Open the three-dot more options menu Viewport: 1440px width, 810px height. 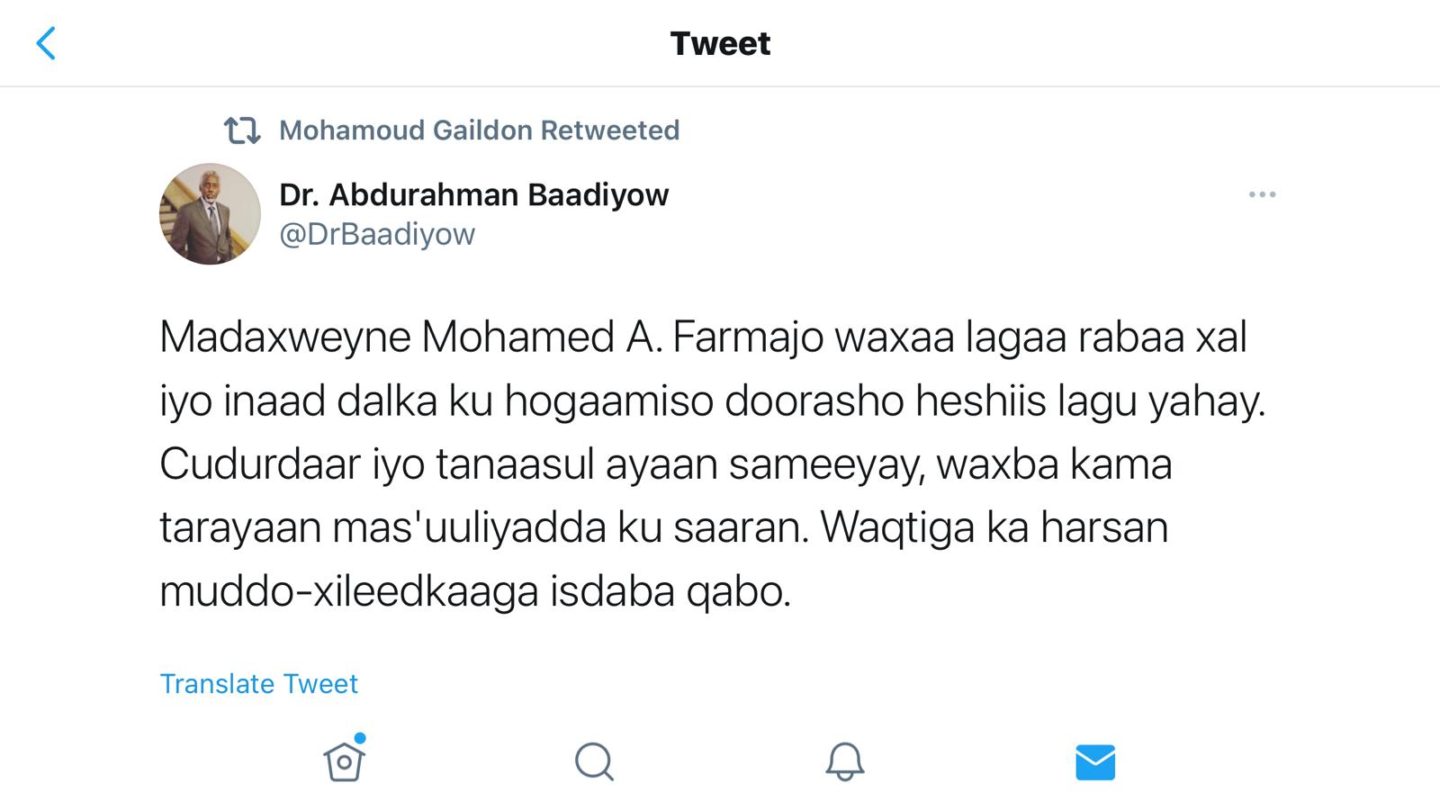(x=1262, y=194)
